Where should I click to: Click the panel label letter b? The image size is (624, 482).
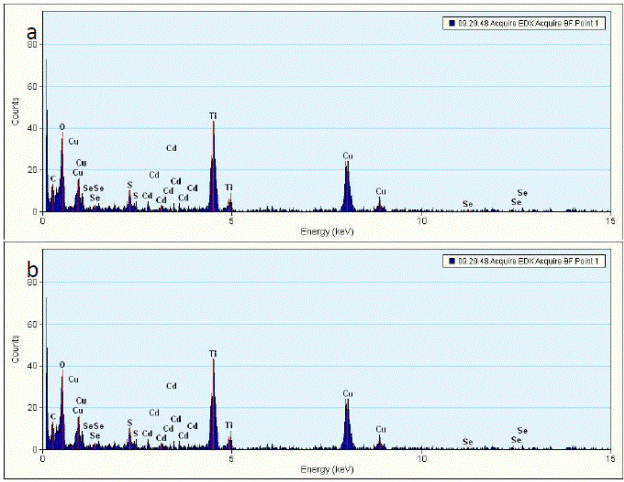pyautogui.click(x=32, y=271)
